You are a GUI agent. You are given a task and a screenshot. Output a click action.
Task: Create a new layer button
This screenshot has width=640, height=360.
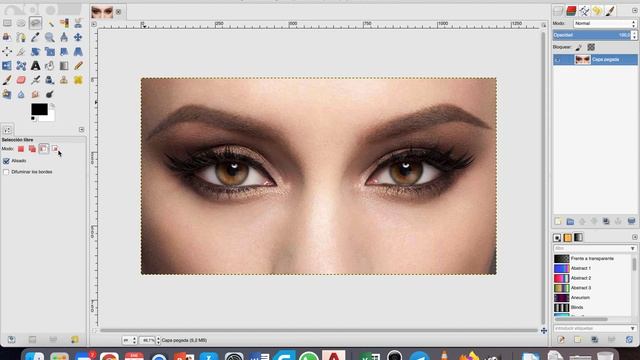pyautogui.click(x=558, y=221)
